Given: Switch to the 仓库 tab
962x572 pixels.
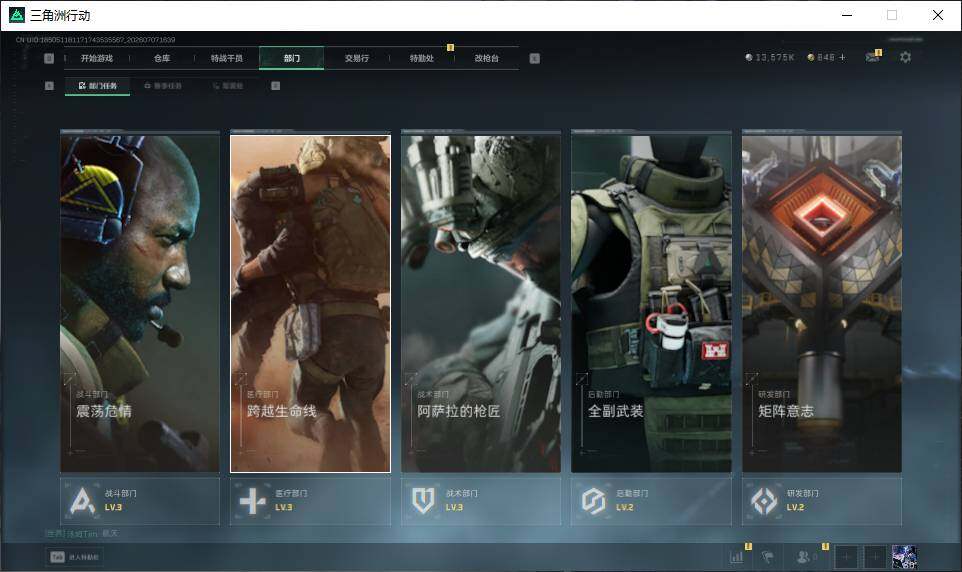Looking at the screenshot, I should coord(162,58).
